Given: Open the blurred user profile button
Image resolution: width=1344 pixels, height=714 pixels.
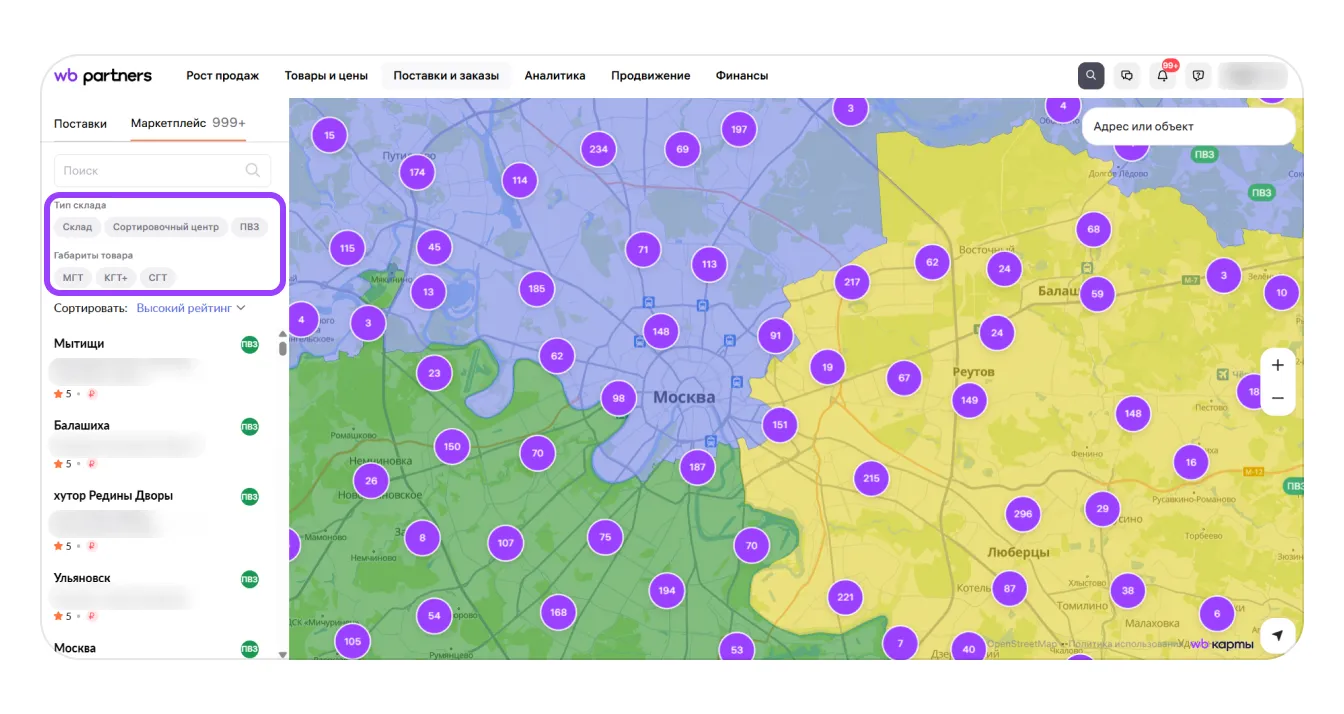Looking at the screenshot, I should coord(1252,75).
